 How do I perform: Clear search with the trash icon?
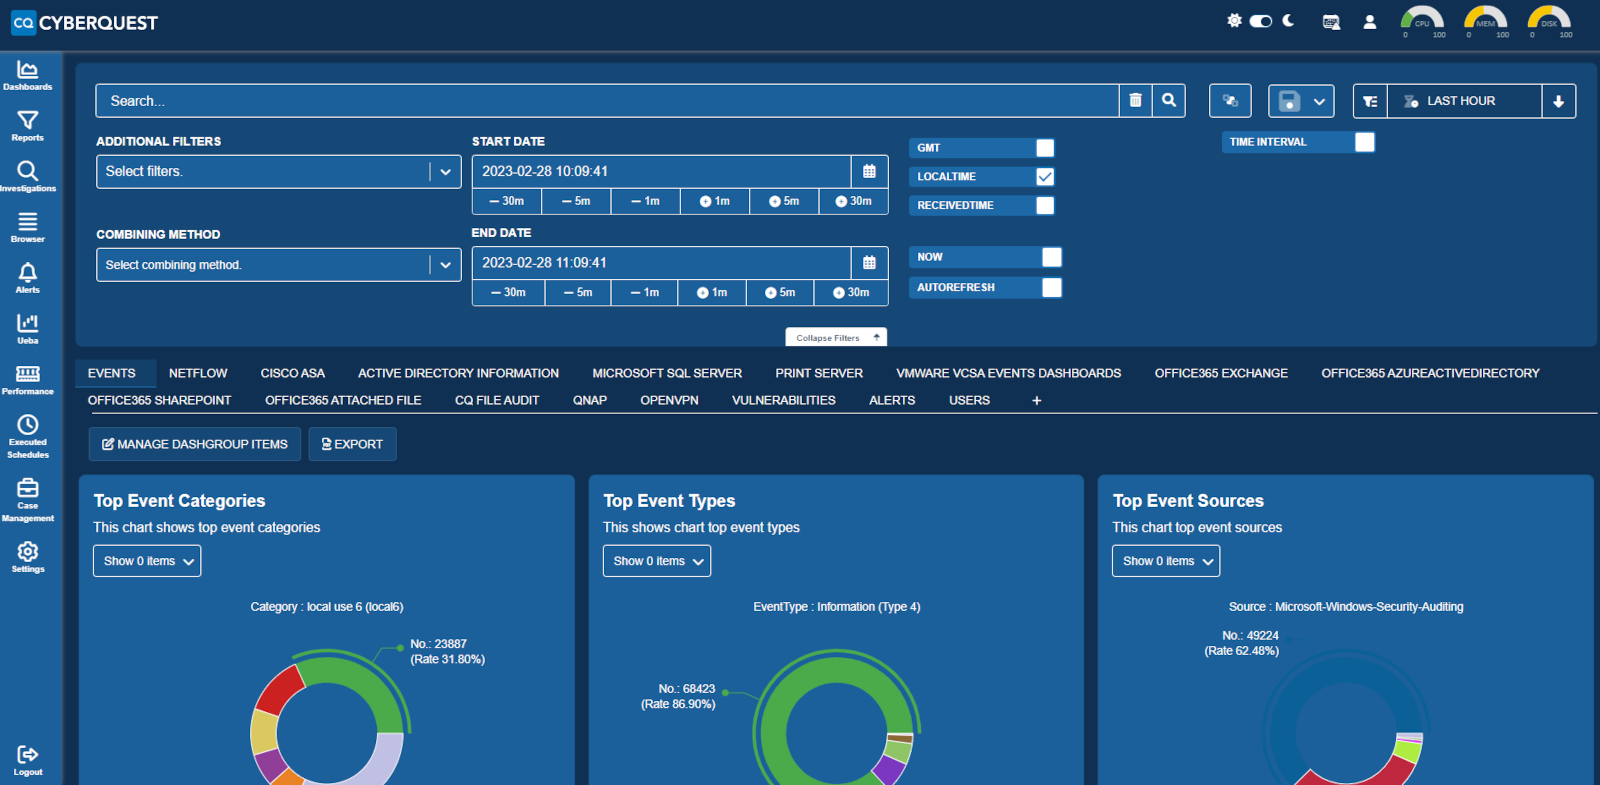pos(1135,101)
